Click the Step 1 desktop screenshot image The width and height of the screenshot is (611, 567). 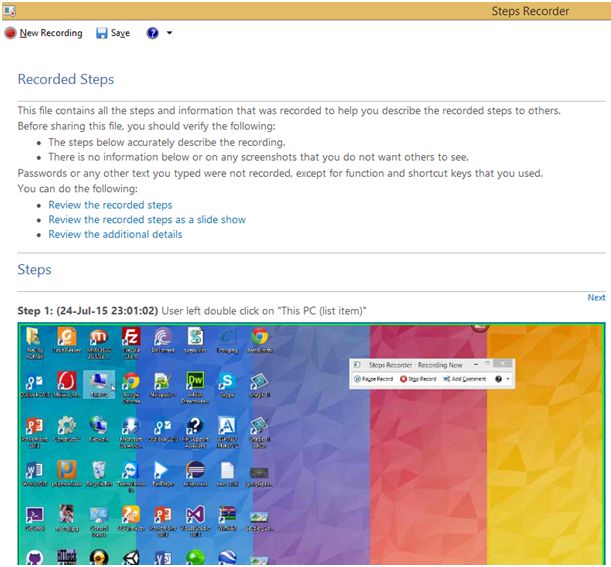click(311, 443)
